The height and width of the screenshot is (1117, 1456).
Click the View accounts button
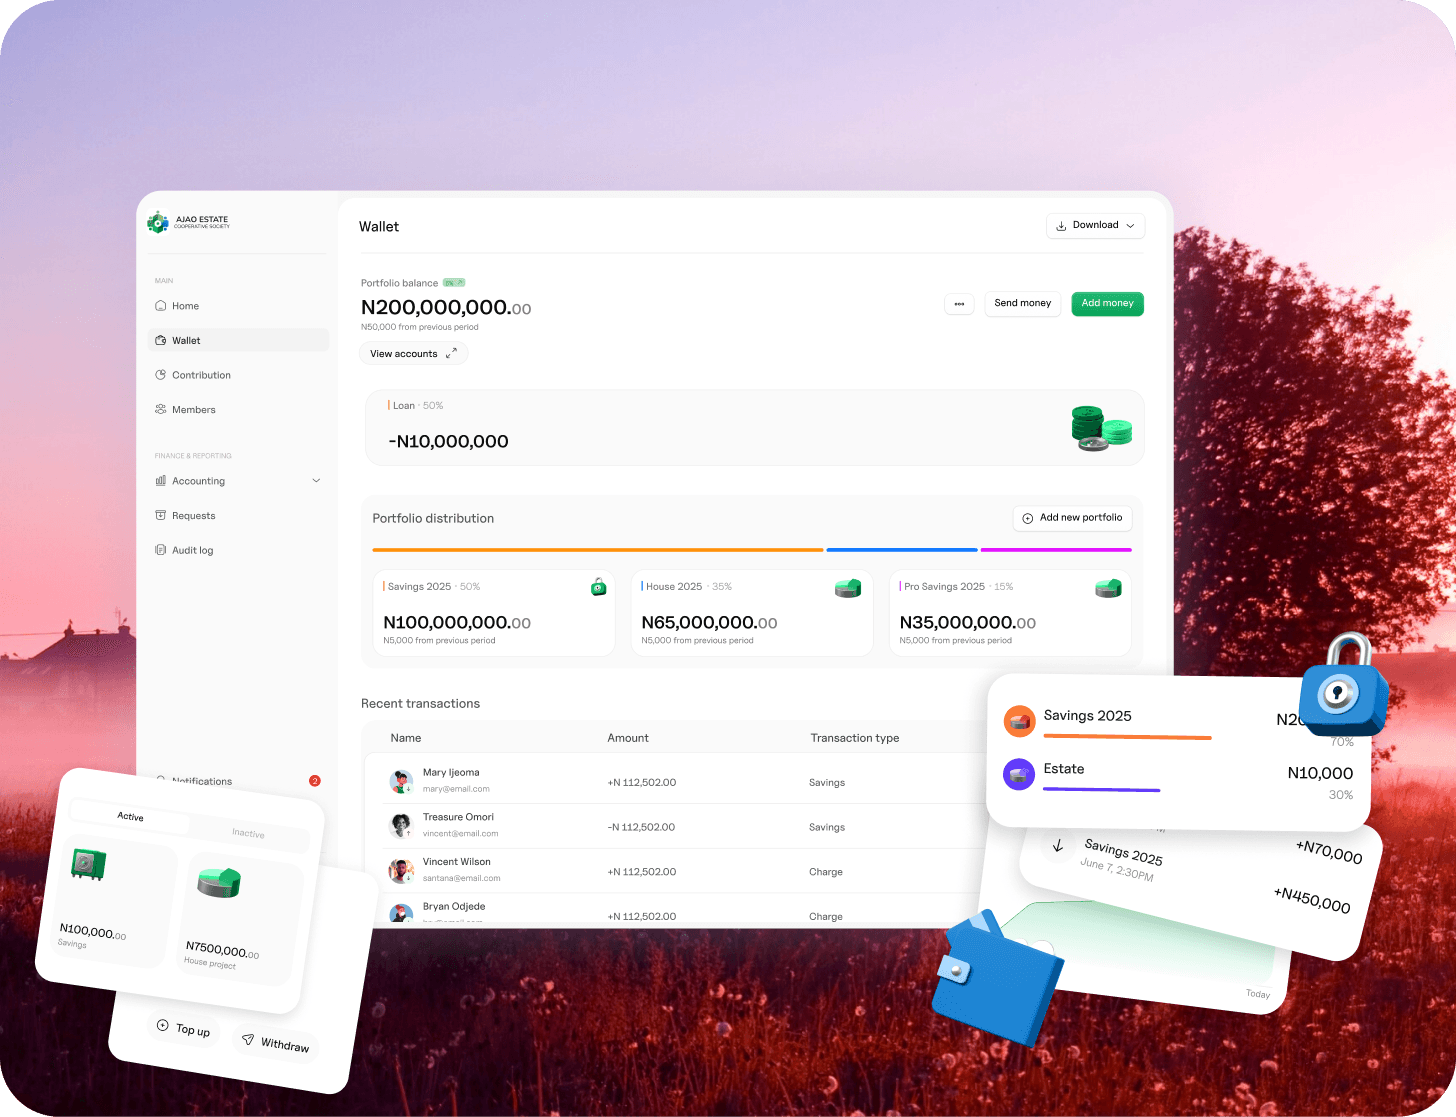(x=413, y=354)
